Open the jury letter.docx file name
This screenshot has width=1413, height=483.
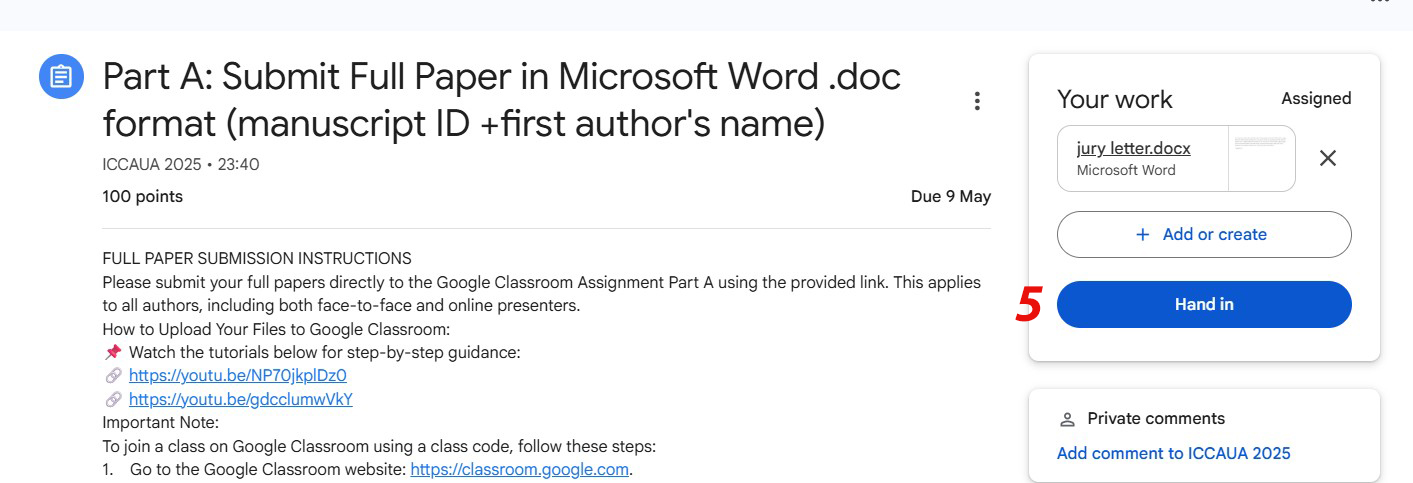1133,149
